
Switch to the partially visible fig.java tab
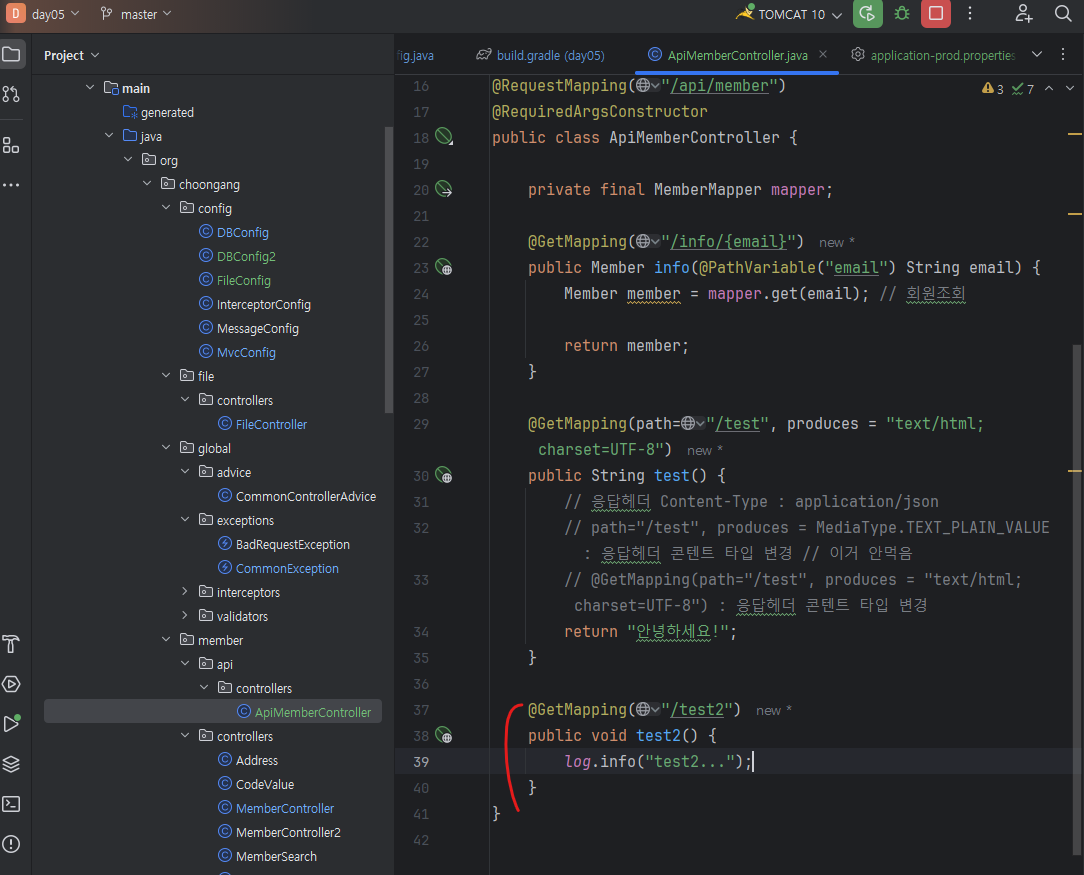416,55
